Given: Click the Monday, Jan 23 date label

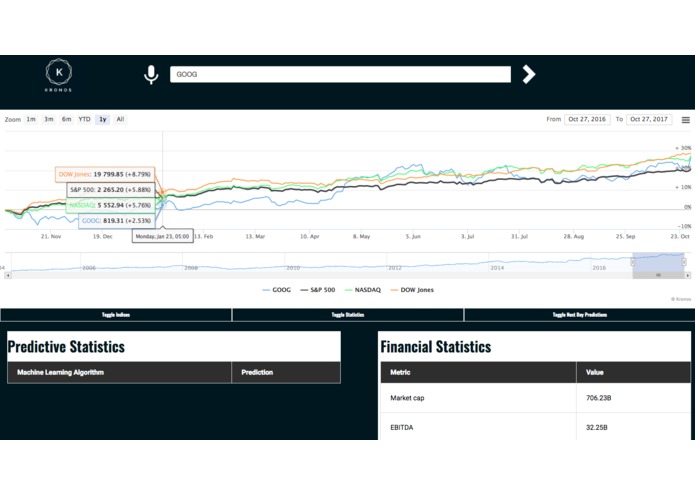Looking at the screenshot, I should 162,236.
